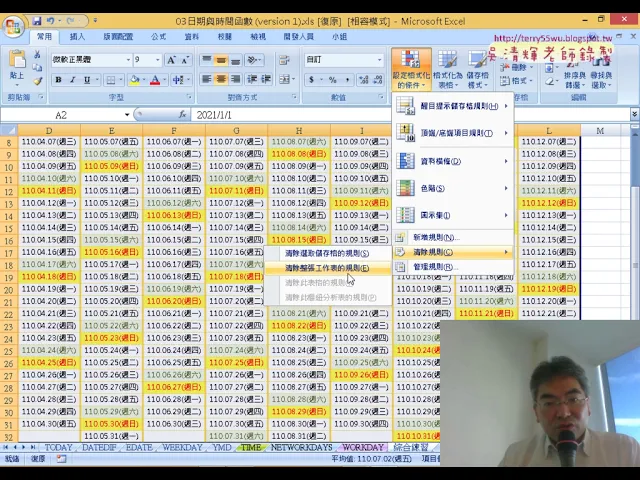Save the workbook via Quick Access
Screen dimensions: 640x480
click(x=37, y=21)
